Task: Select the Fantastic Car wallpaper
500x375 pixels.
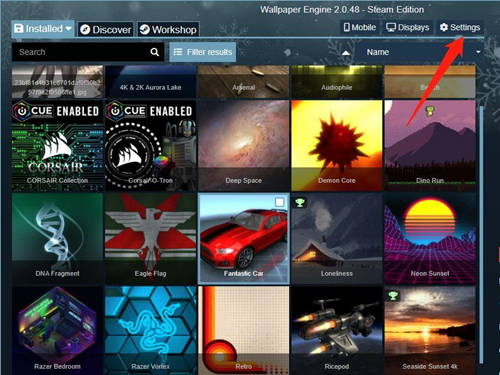Action: point(244,239)
